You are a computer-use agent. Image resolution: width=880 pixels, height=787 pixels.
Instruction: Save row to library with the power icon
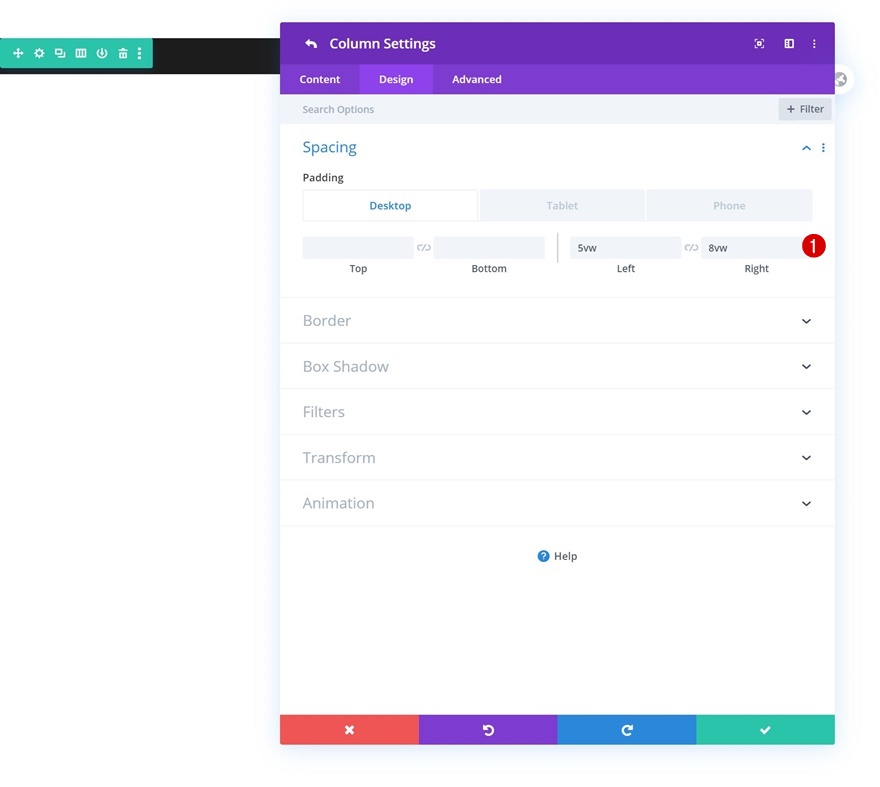pyautogui.click(x=102, y=53)
